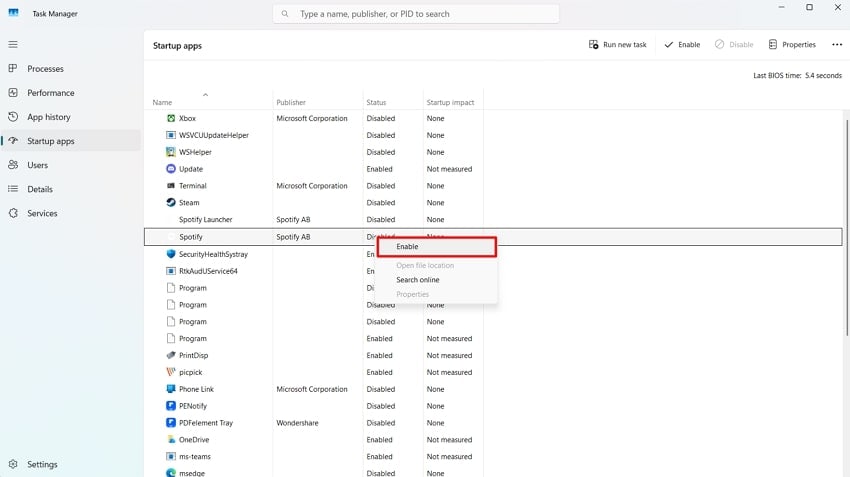Select the Steam row name
Image resolution: width=850 pixels, height=477 pixels.
(189, 202)
